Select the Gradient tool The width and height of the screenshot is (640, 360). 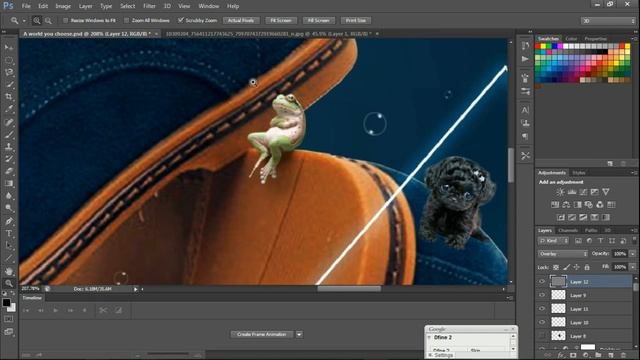[x=9, y=183]
